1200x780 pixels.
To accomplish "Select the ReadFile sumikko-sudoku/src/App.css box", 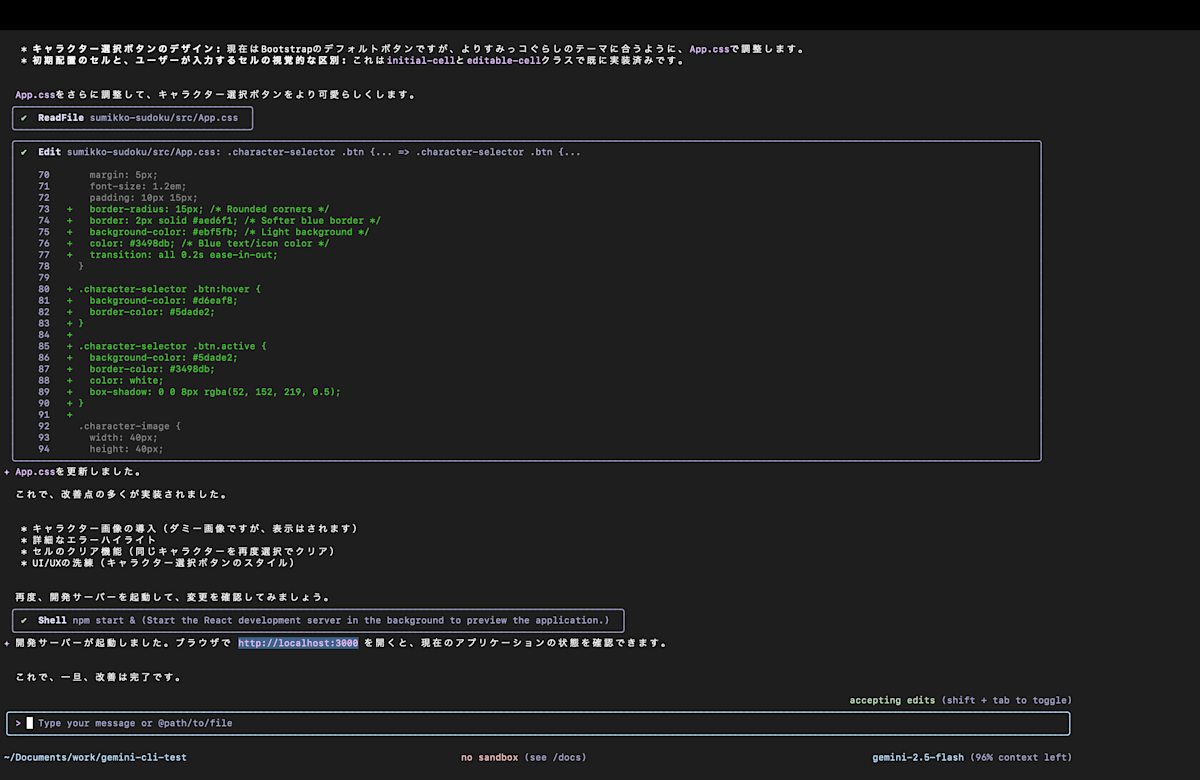I will tap(133, 118).
